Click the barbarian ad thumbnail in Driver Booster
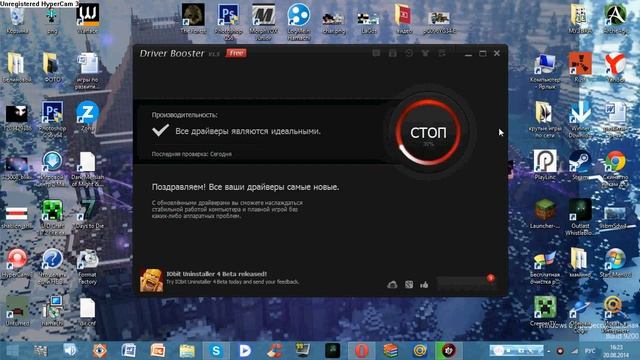The image size is (640, 360). click(x=151, y=280)
